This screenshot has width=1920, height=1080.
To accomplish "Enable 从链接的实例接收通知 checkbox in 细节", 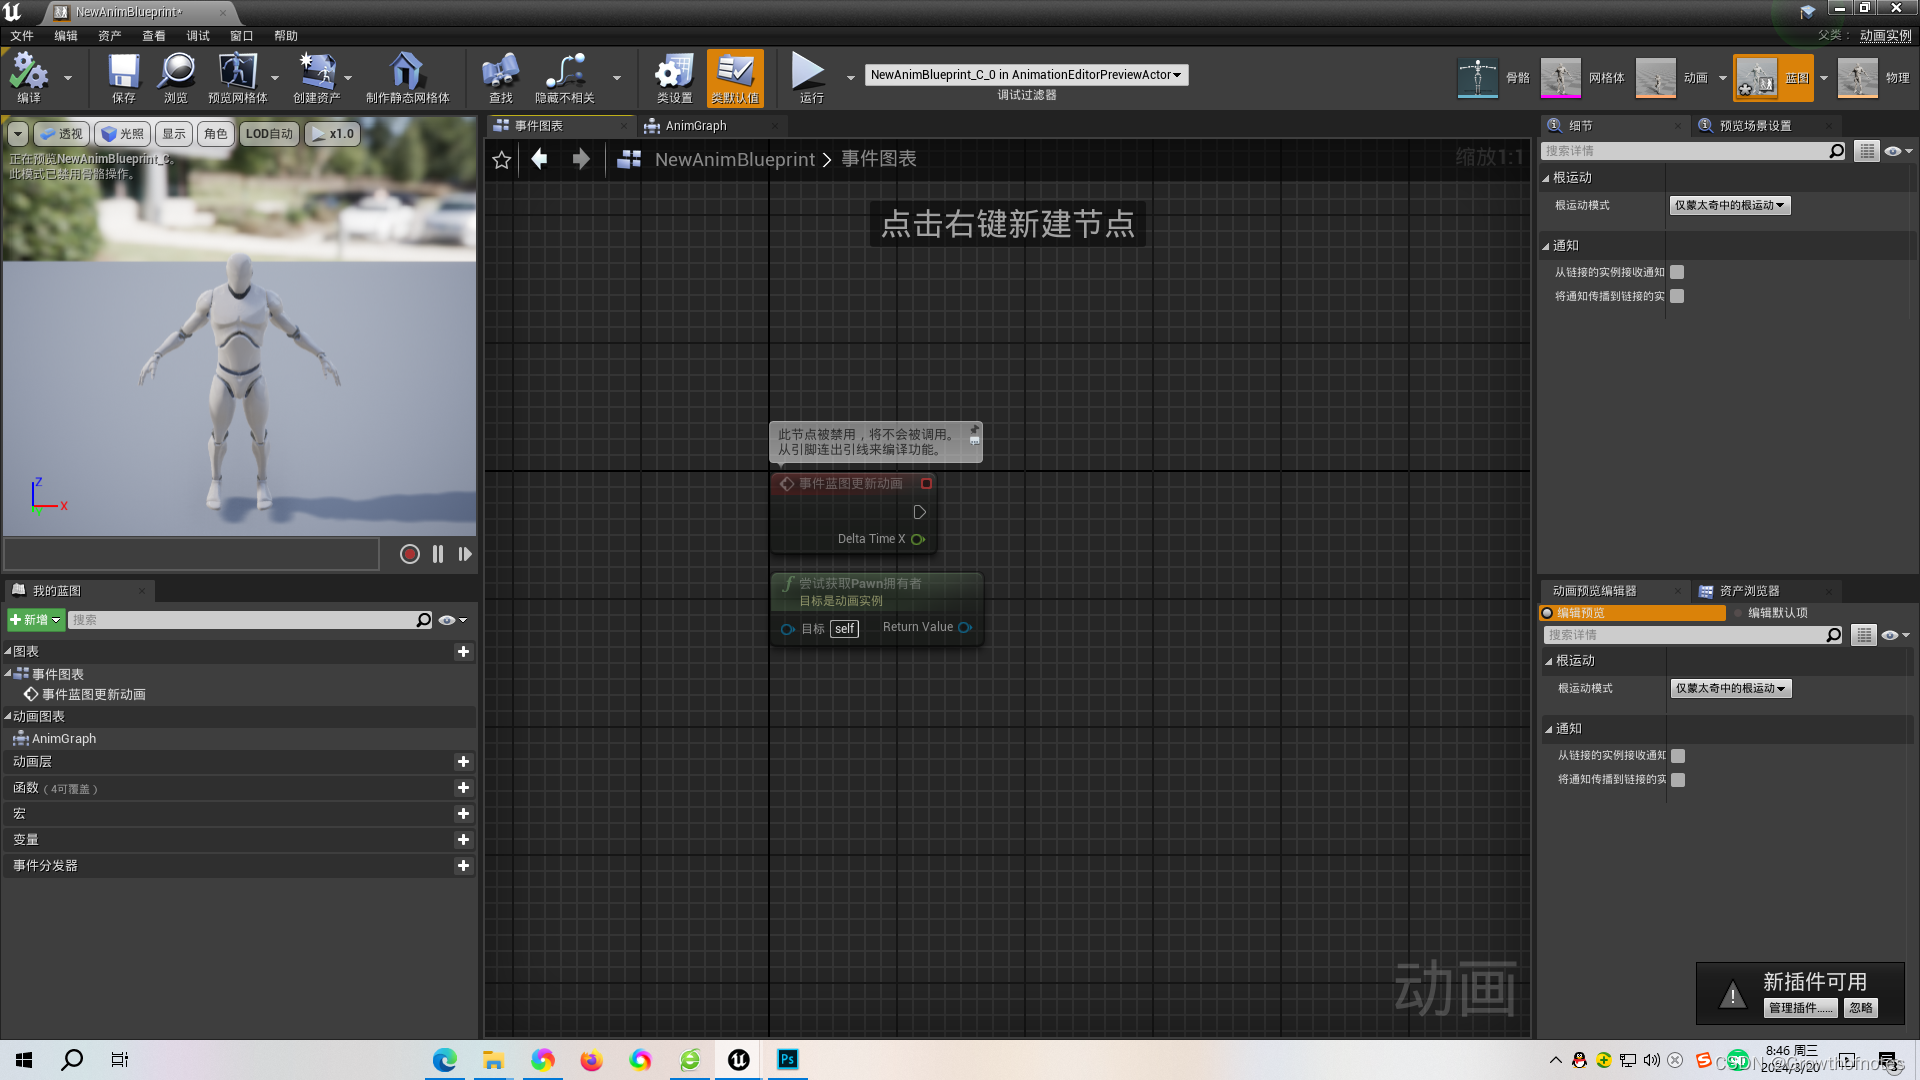I will coord(1677,272).
